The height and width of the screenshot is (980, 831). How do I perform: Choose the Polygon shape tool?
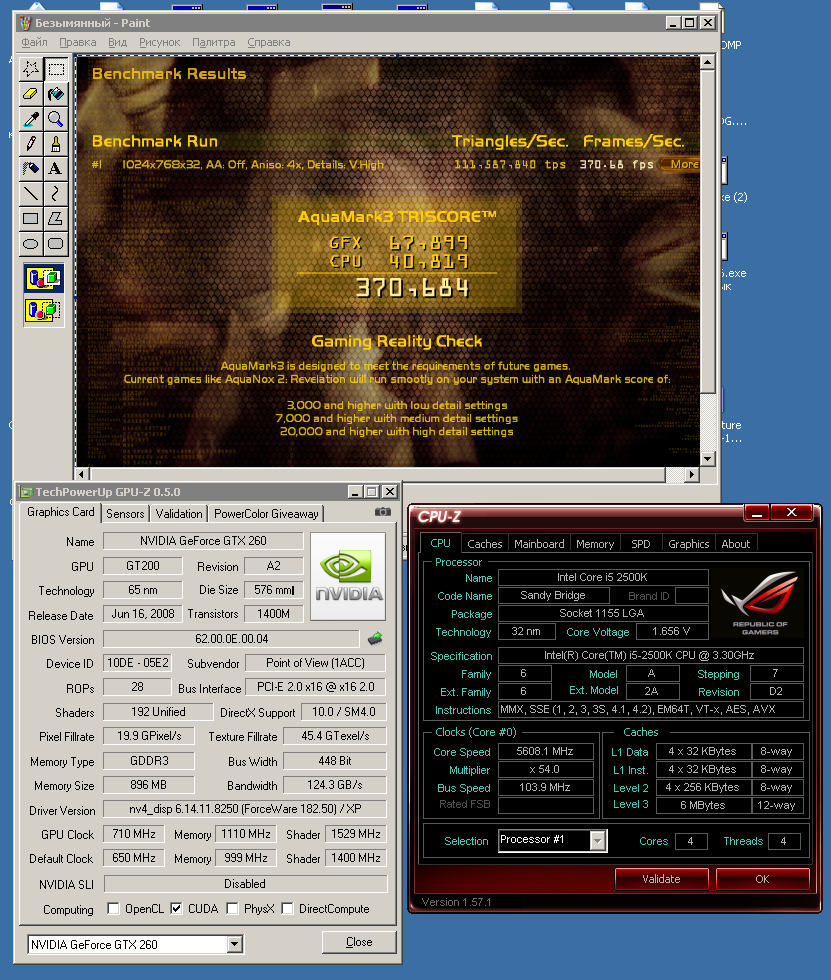tap(56, 219)
